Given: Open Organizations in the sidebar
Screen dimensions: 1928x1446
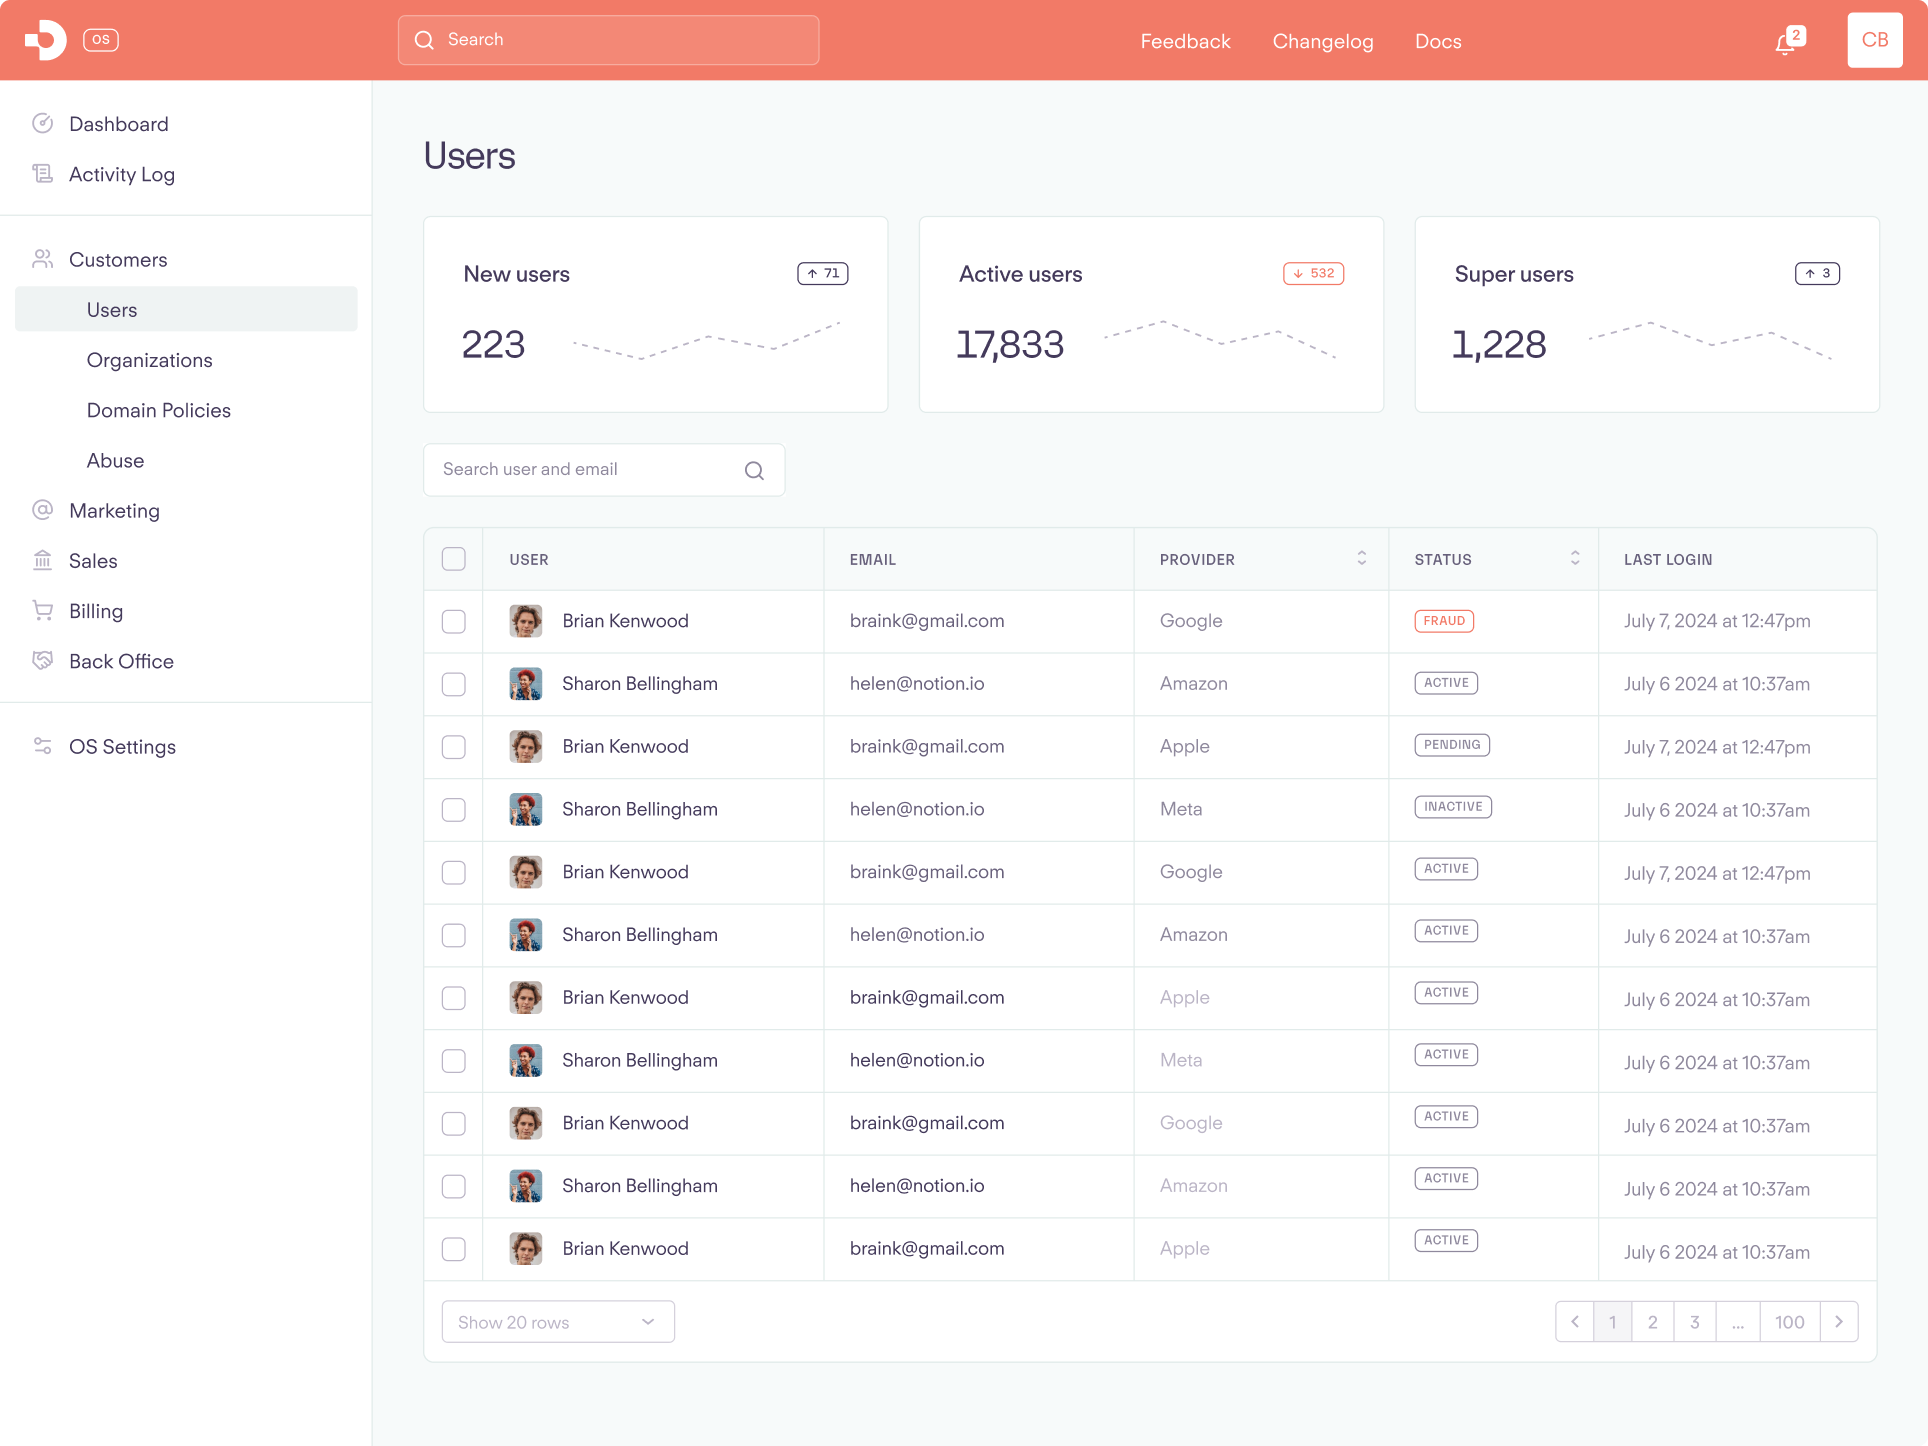Looking at the screenshot, I should [149, 360].
